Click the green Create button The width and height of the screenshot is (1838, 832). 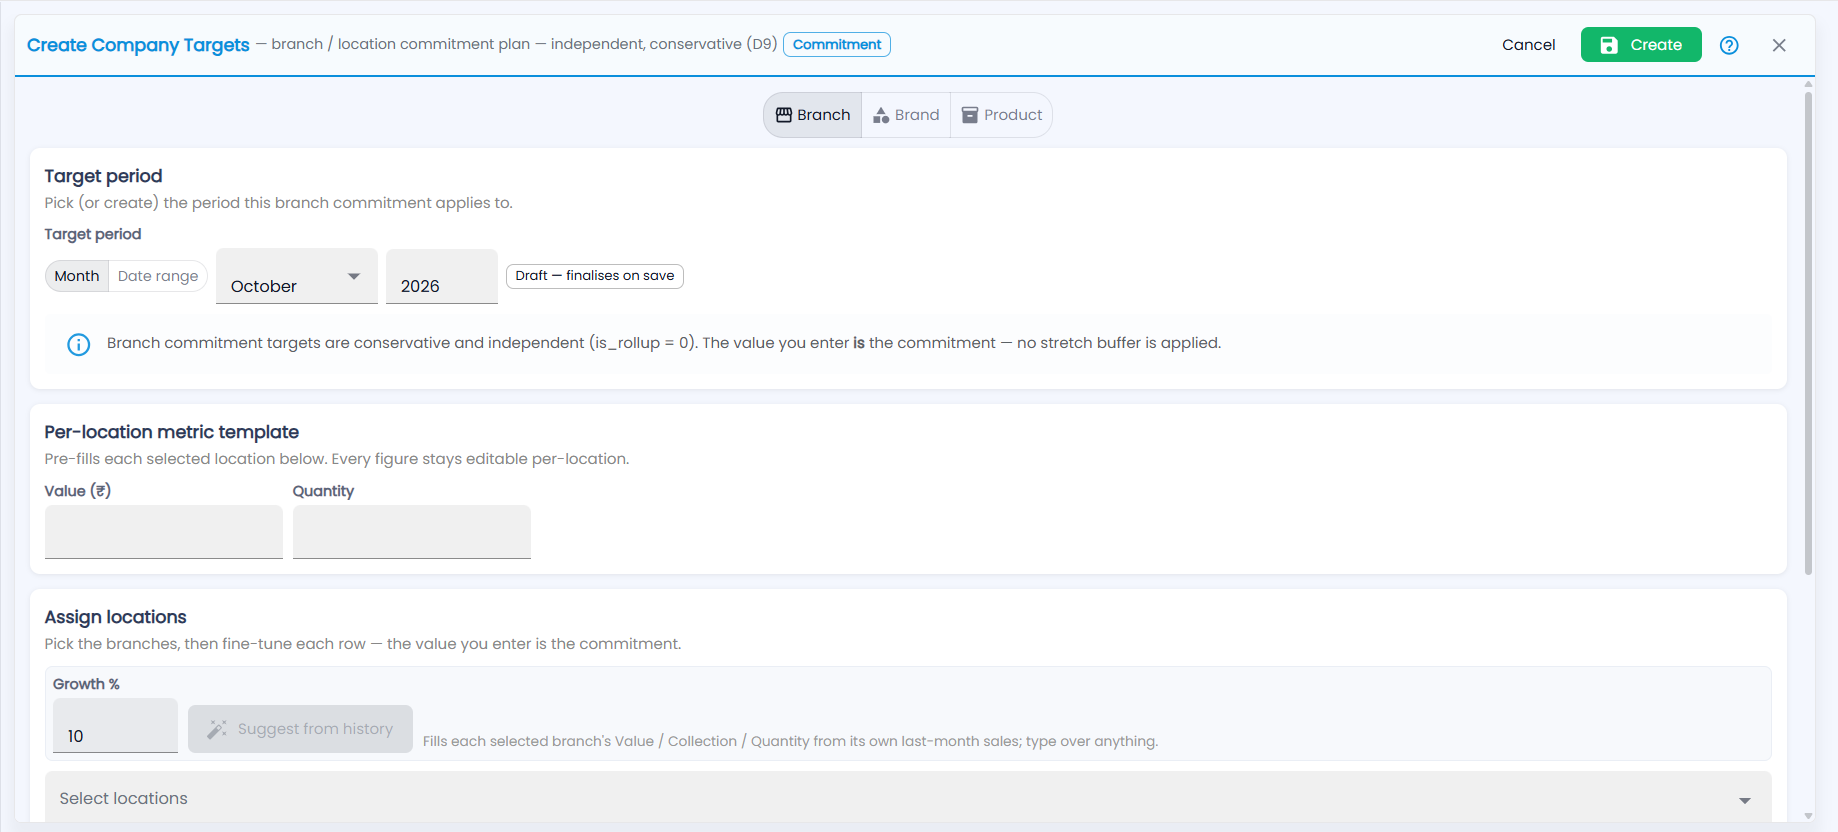coord(1641,45)
